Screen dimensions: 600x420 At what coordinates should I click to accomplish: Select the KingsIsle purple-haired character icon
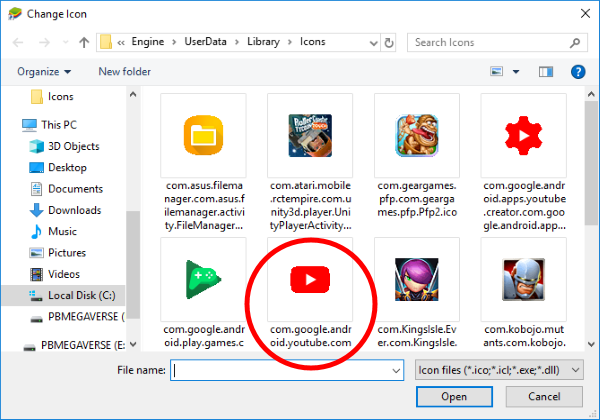point(417,279)
